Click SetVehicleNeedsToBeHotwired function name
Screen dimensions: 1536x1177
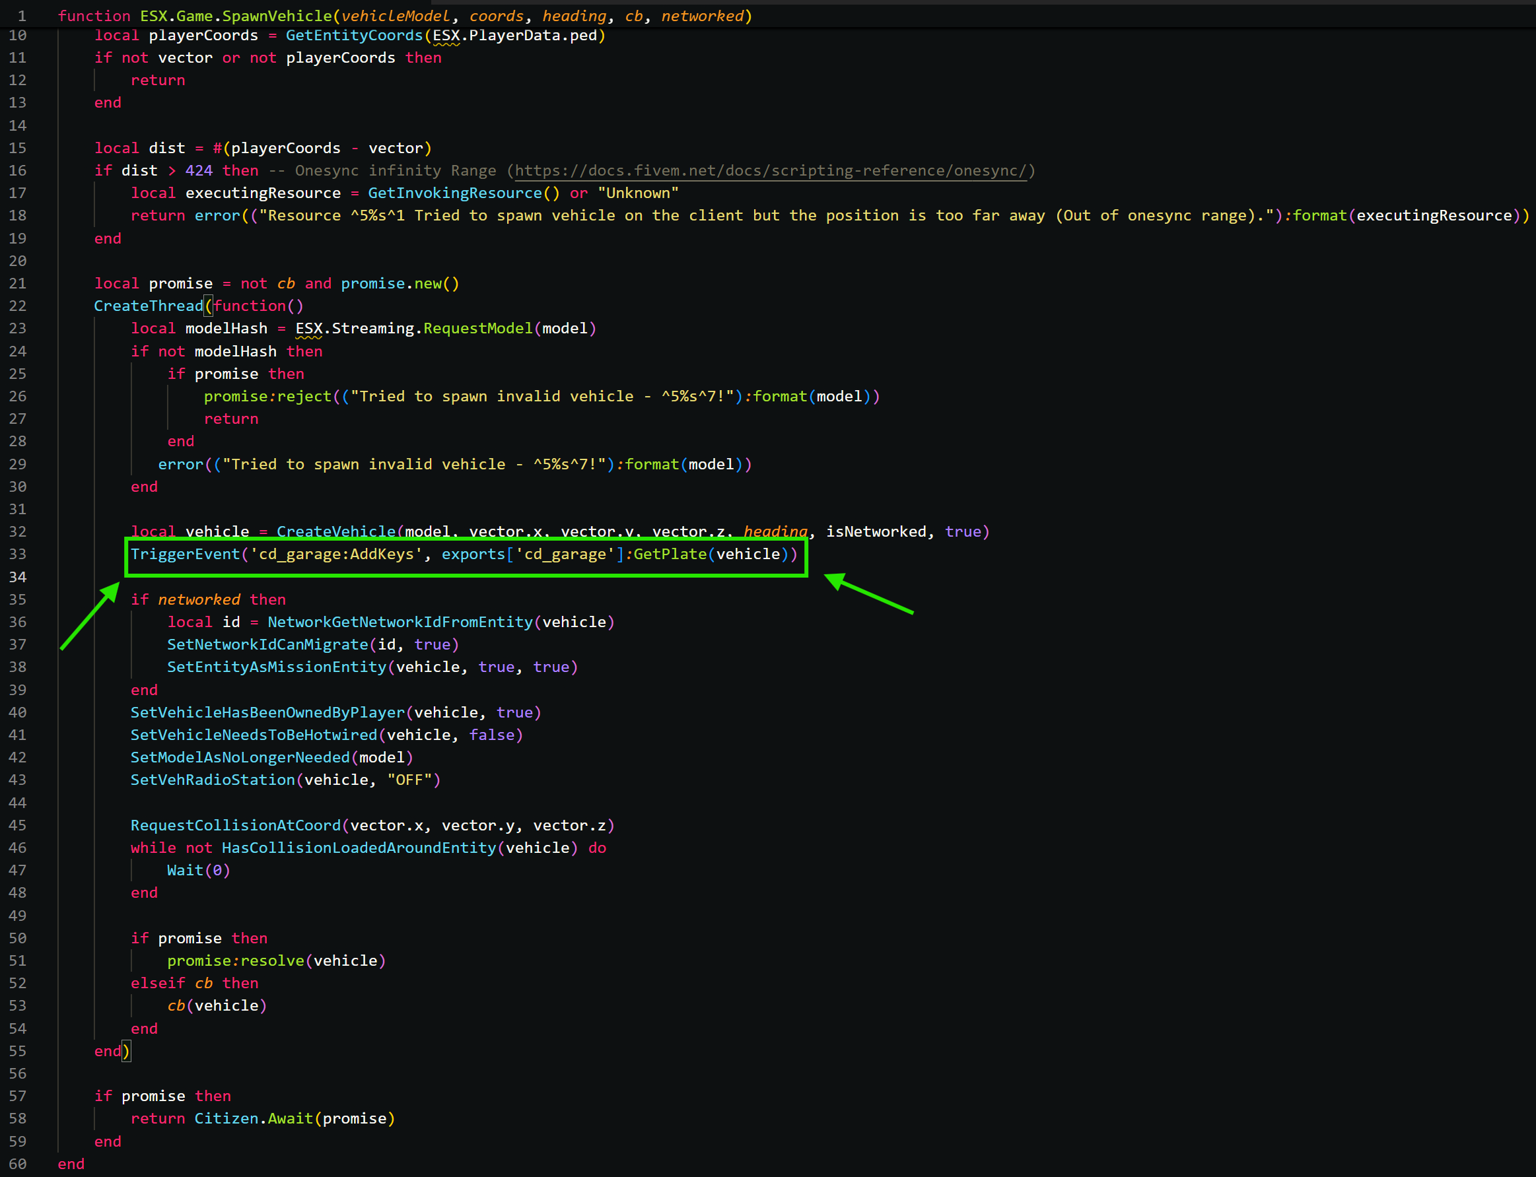click(254, 735)
